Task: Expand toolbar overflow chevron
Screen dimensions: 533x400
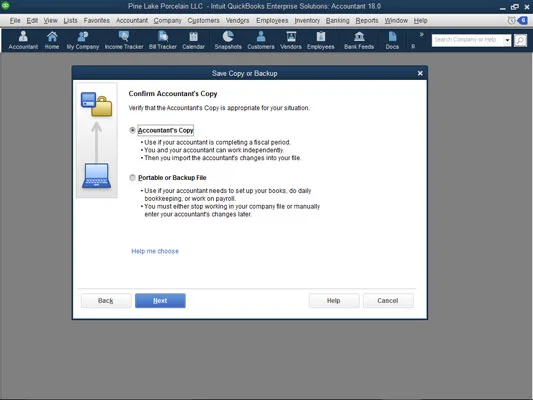Action: pos(422,34)
